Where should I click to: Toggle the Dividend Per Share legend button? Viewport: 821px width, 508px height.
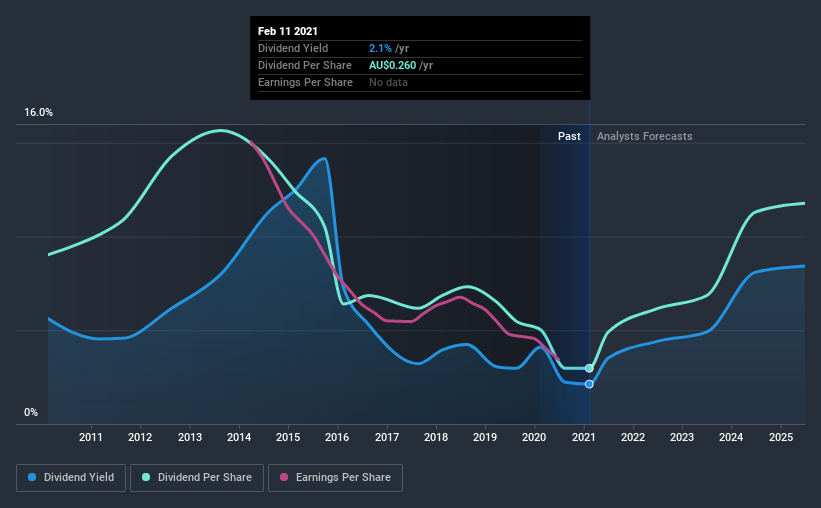pos(197,478)
